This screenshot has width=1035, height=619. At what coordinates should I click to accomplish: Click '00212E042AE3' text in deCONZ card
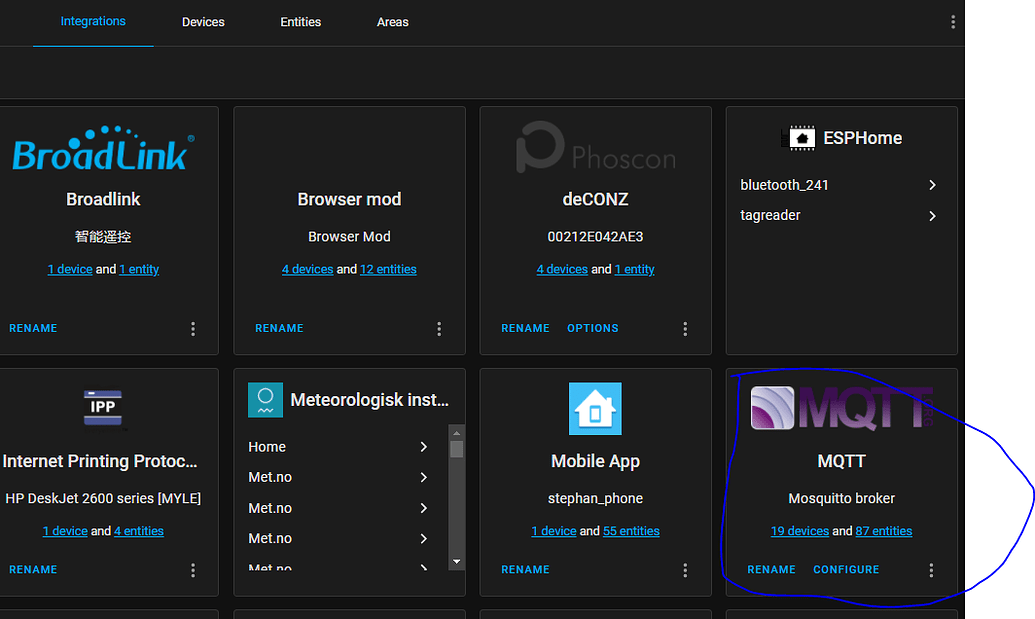(595, 237)
